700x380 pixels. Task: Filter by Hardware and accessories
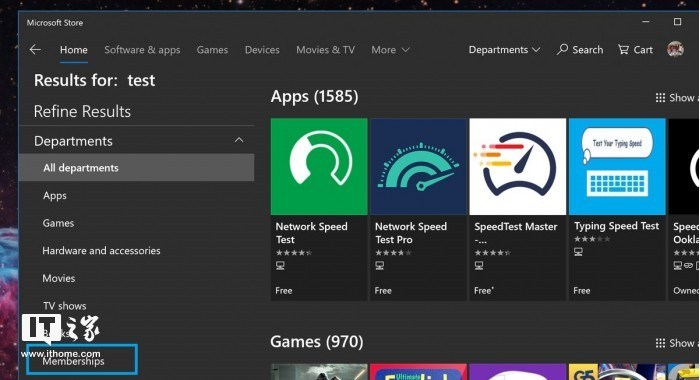[x=101, y=251]
